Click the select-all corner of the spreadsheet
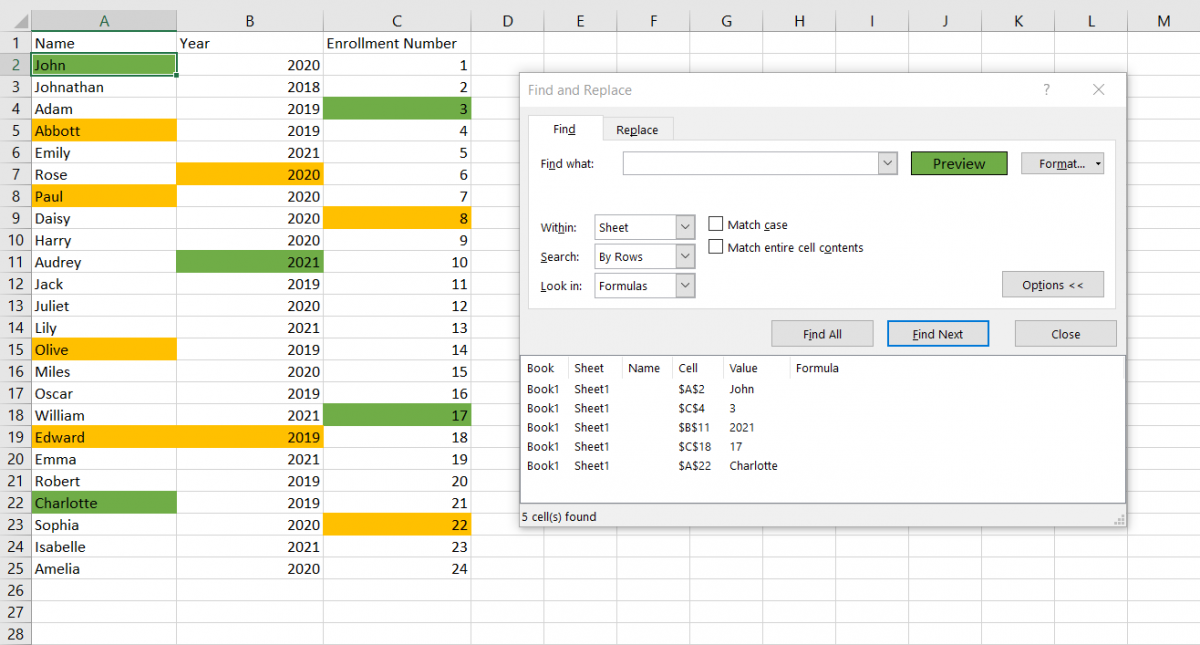Screen dimensions: 1200x645 pyautogui.click(x=15, y=21)
